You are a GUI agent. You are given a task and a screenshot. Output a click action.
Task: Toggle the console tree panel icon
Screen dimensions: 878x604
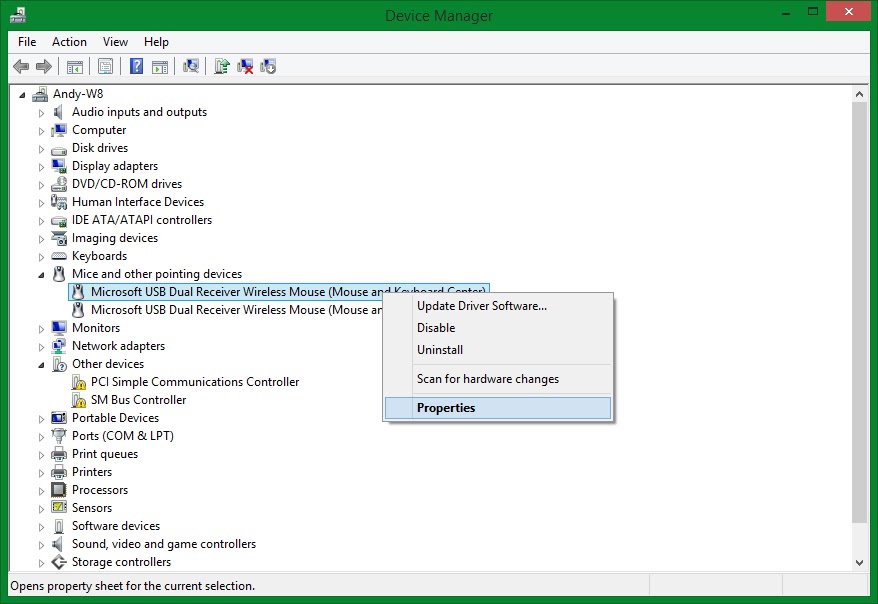(x=75, y=66)
